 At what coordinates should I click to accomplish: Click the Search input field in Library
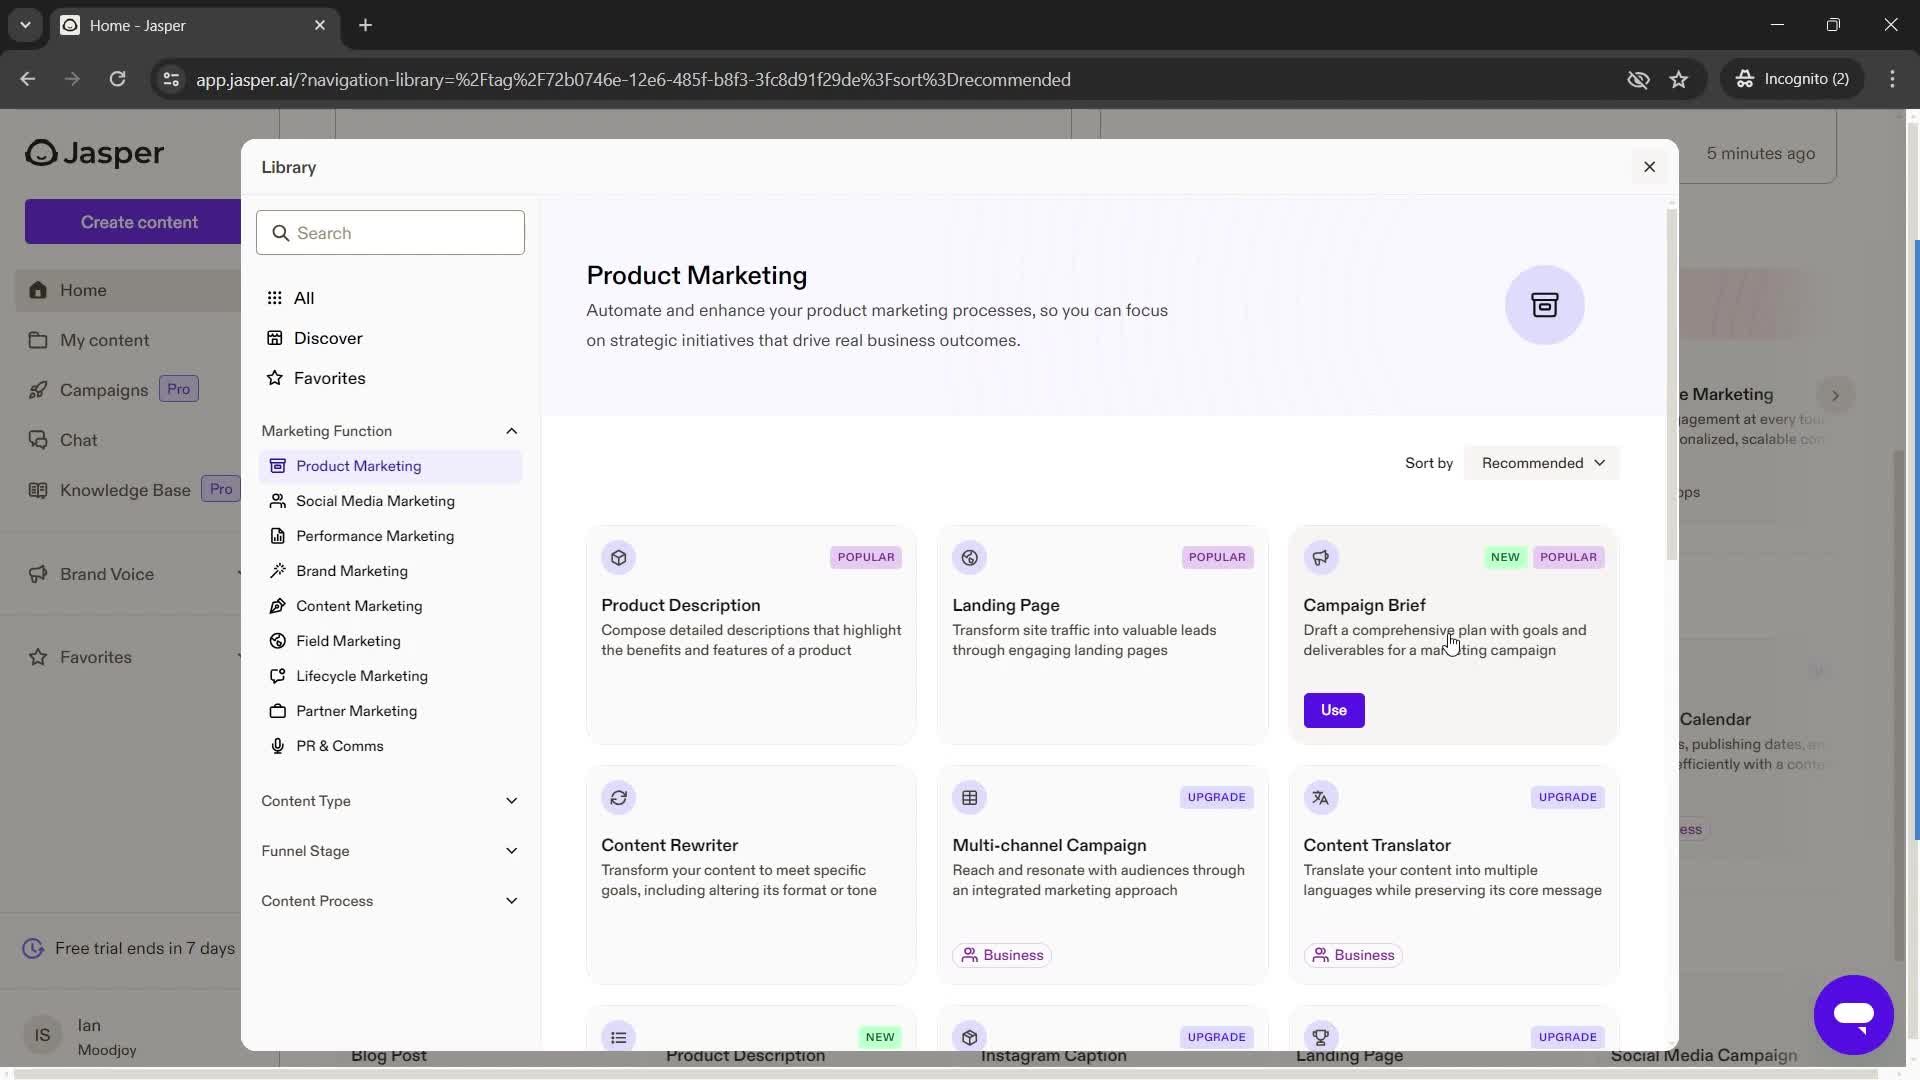390,233
